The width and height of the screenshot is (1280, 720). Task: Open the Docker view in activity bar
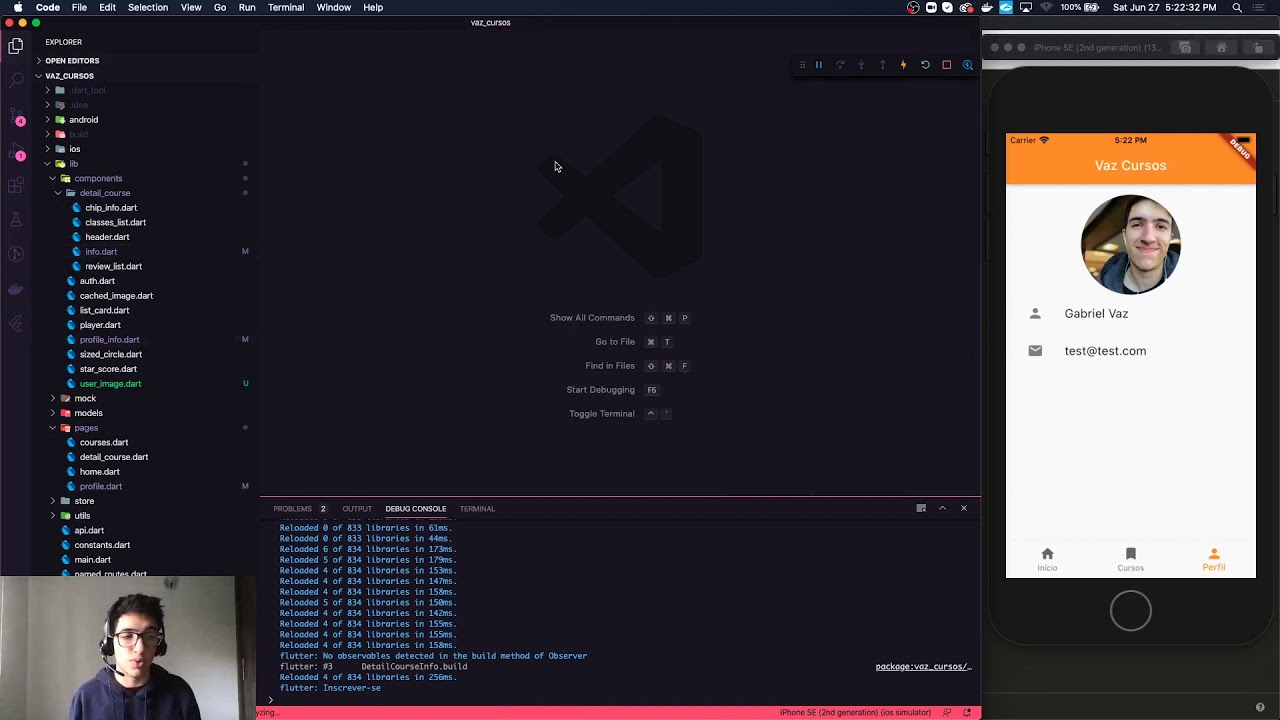point(16,289)
